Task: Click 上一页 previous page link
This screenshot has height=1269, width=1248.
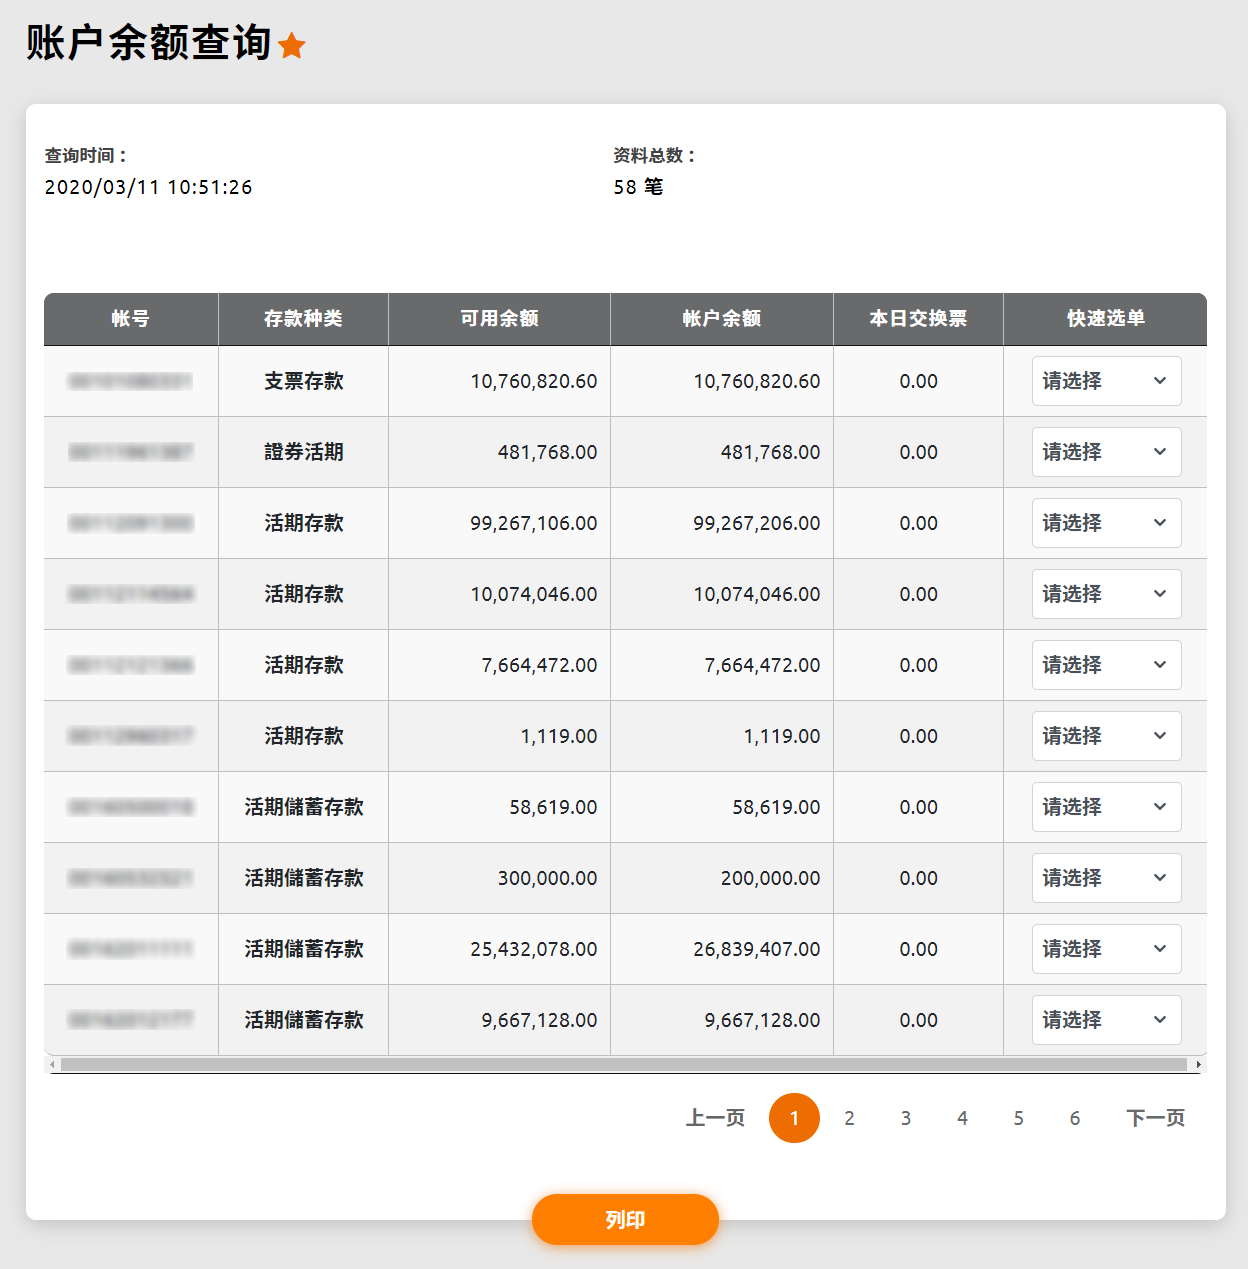Action: coord(715,1118)
